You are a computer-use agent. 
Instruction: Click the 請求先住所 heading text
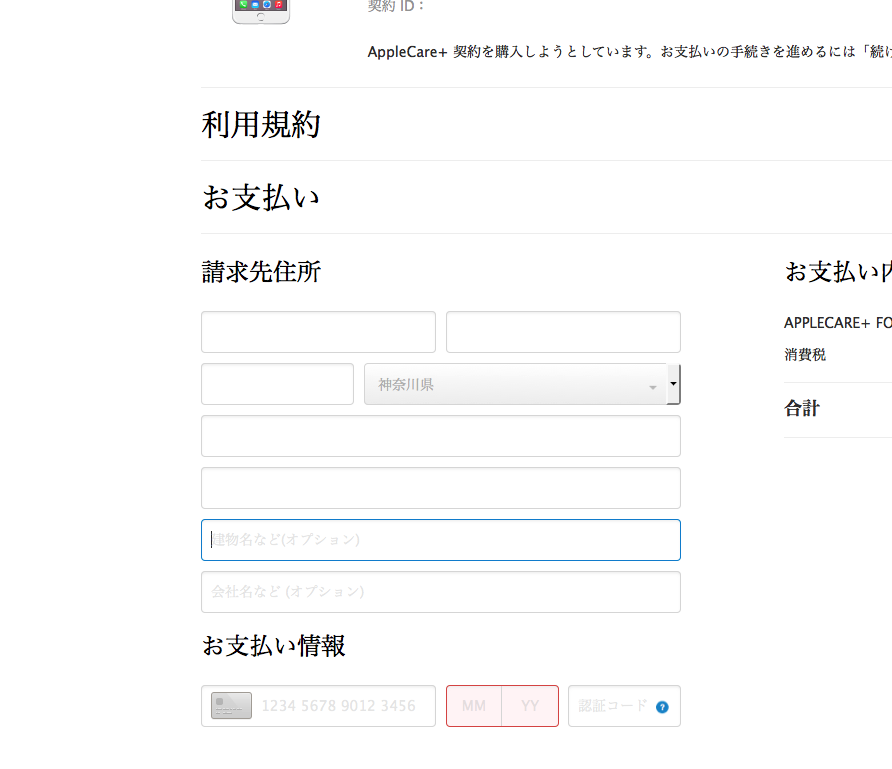coord(261,272)
